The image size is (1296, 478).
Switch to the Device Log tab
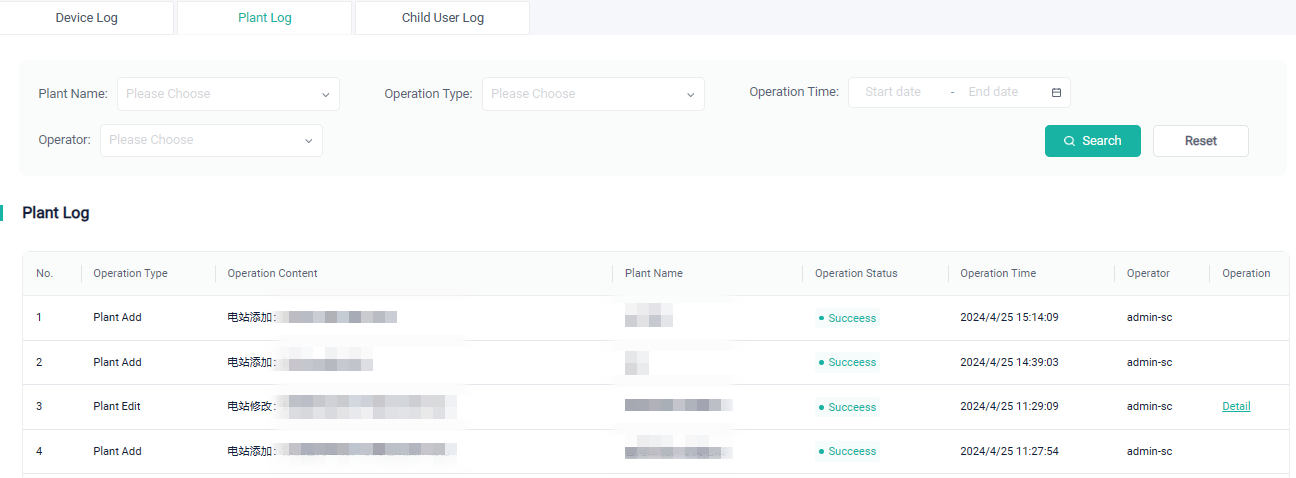click(x=87, y=18)
